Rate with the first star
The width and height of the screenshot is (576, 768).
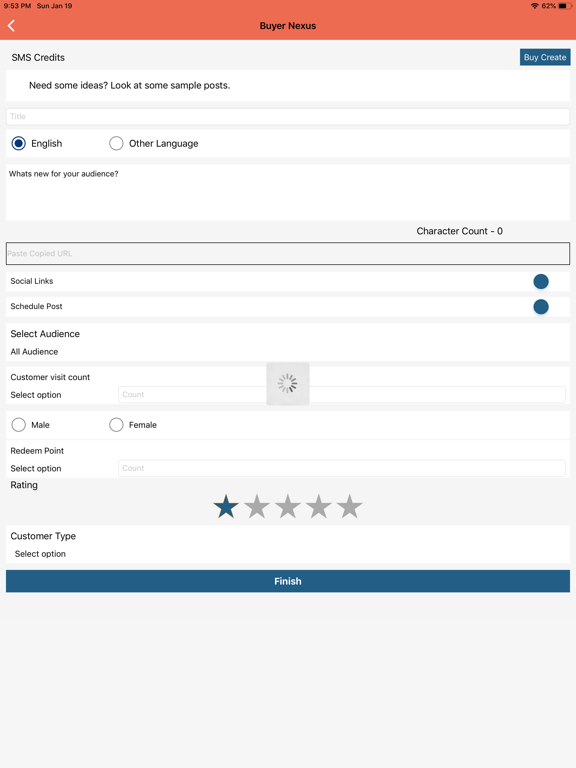coord(226,506)
